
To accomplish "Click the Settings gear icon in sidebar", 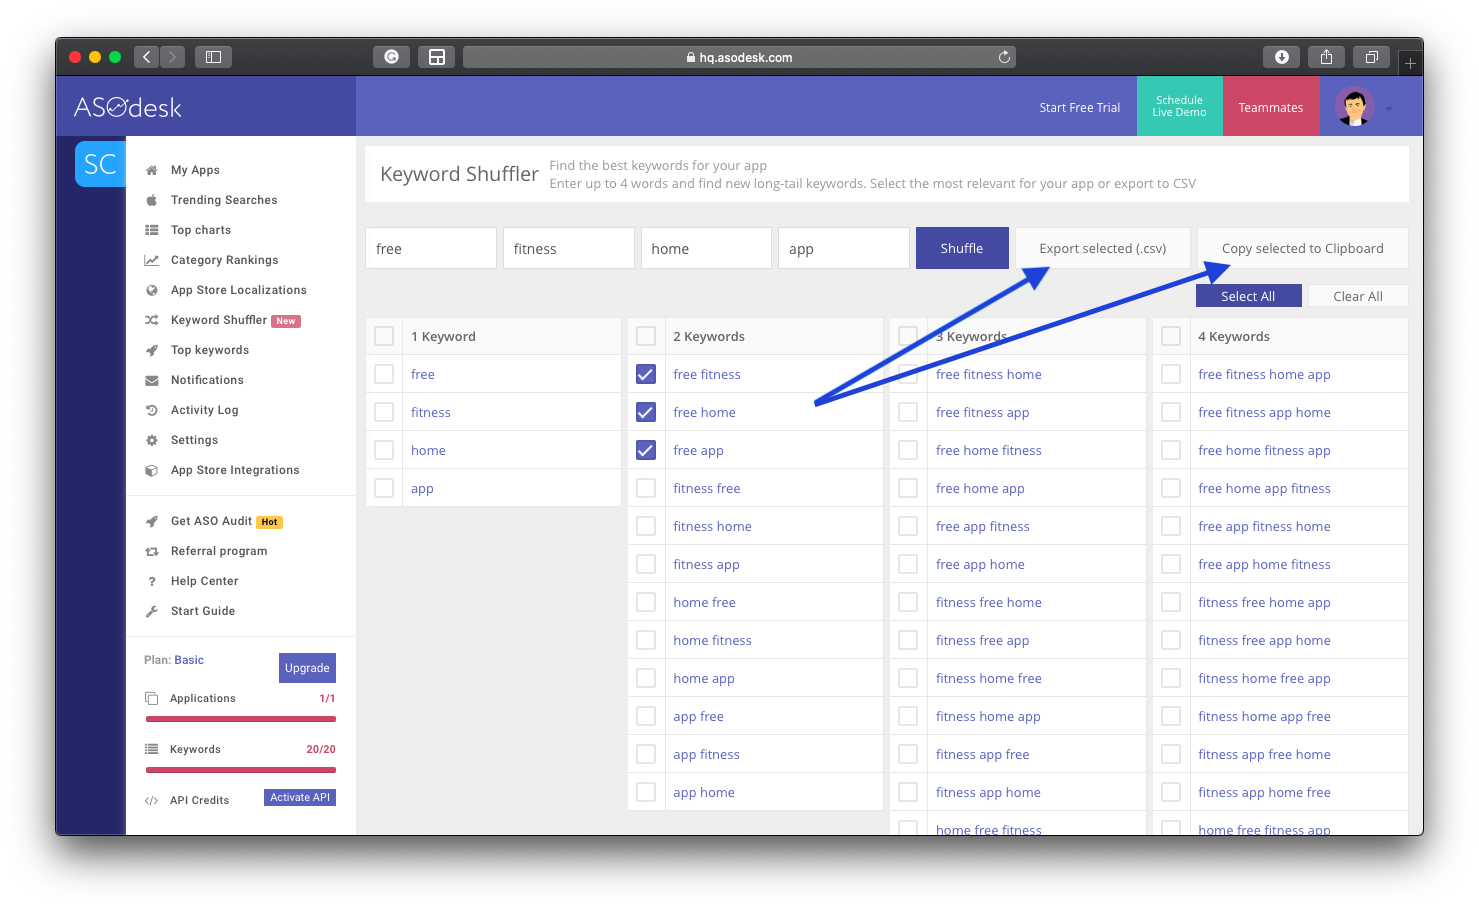I will pos(152,440).
